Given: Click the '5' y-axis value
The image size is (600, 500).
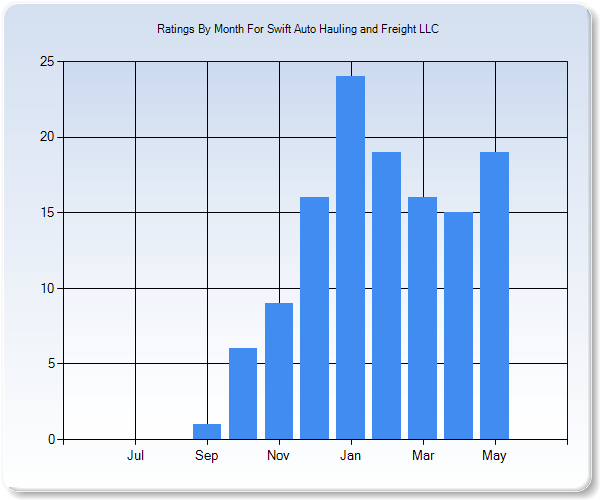Looking at the screenshot, I should pos(51,364).
